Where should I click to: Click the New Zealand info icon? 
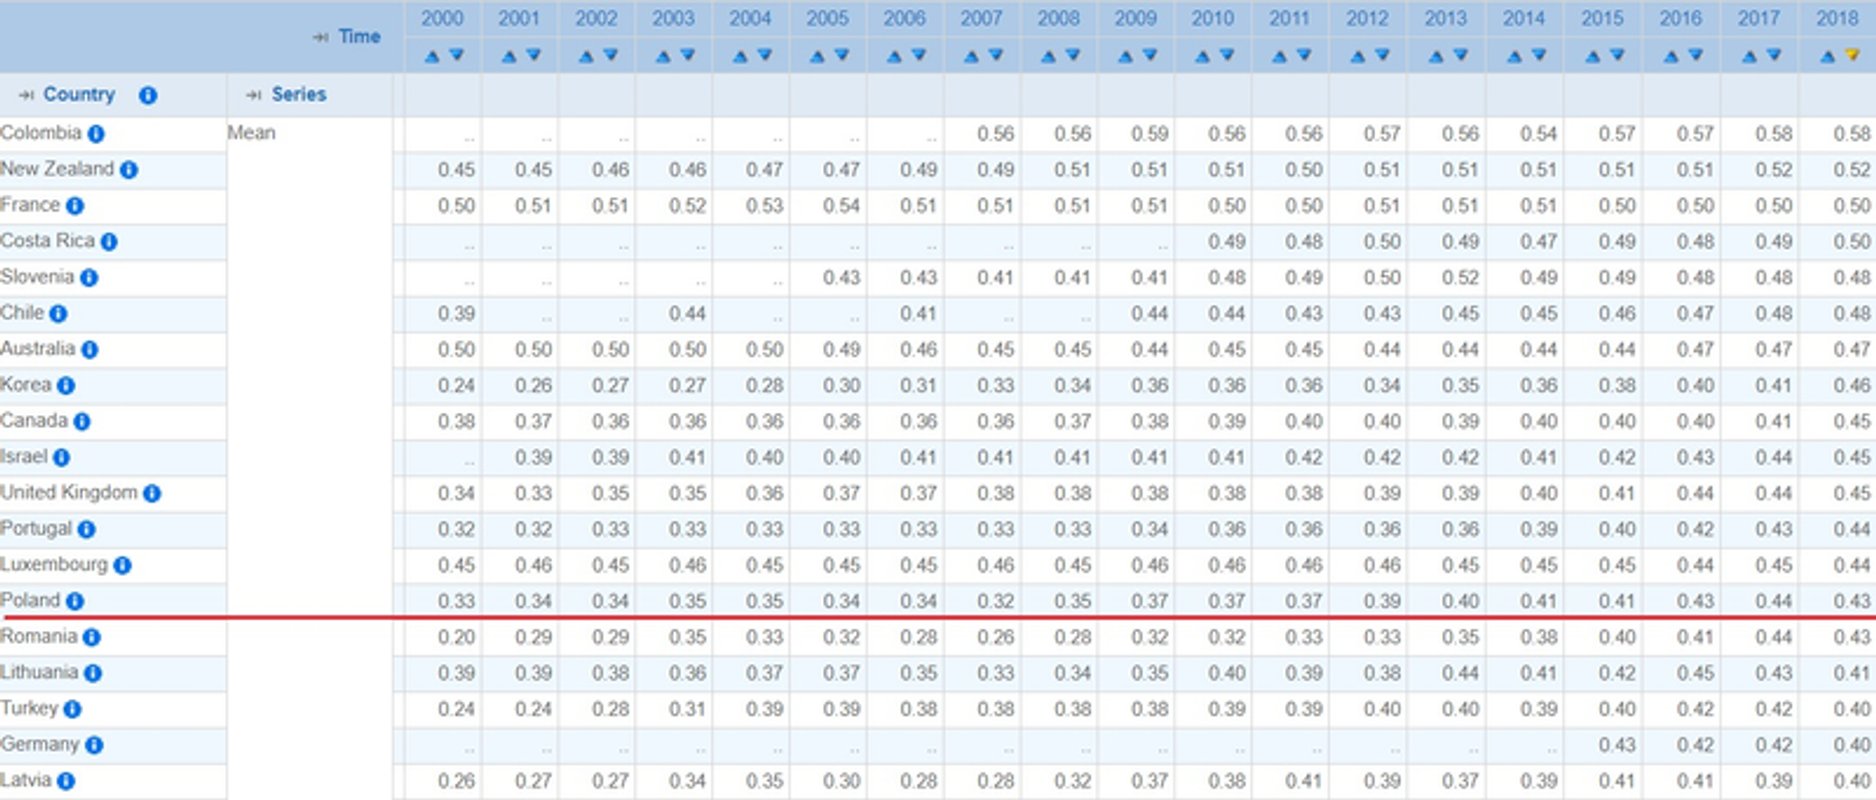pos(129,170)
